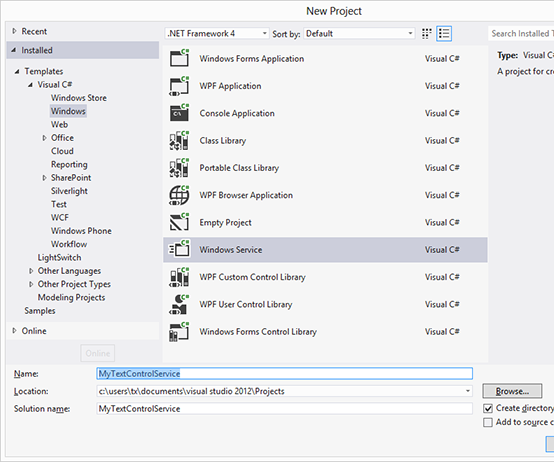Expand the SharePoint tree node
The height and width of the screenshot is (462, 554).
(44, 178)
